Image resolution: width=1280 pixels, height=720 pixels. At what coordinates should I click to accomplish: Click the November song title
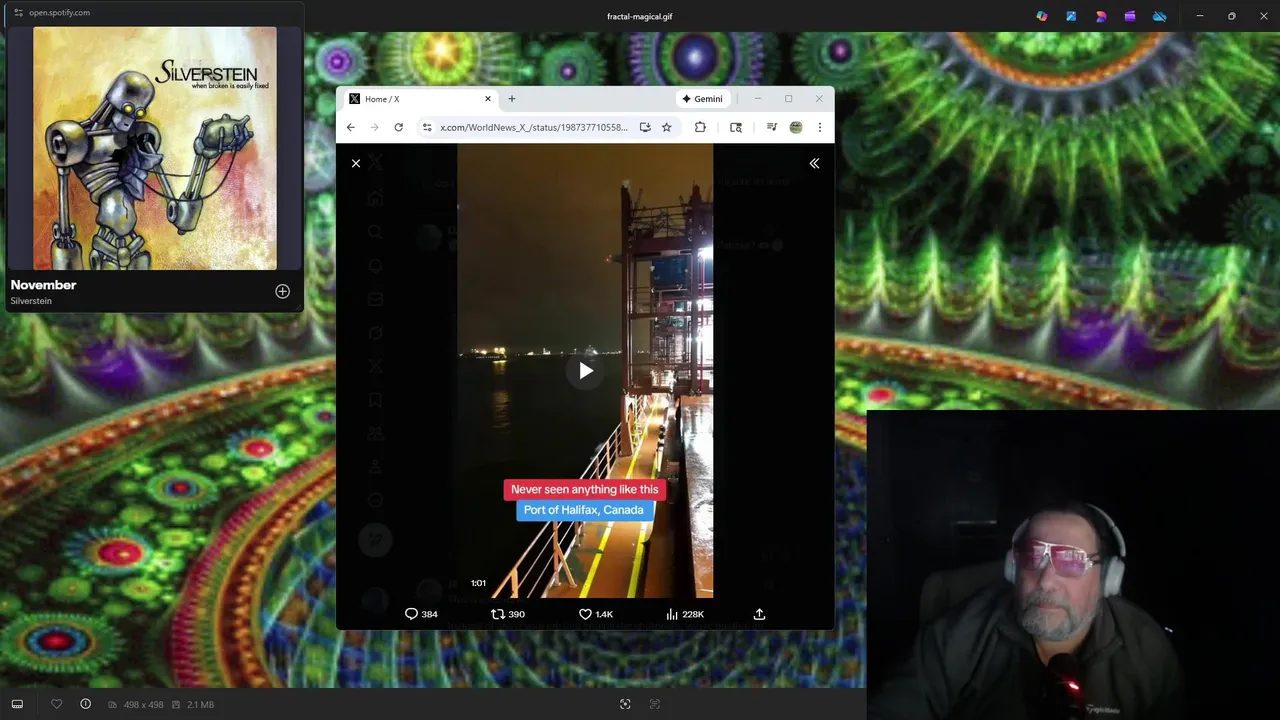tap(43, 285)
